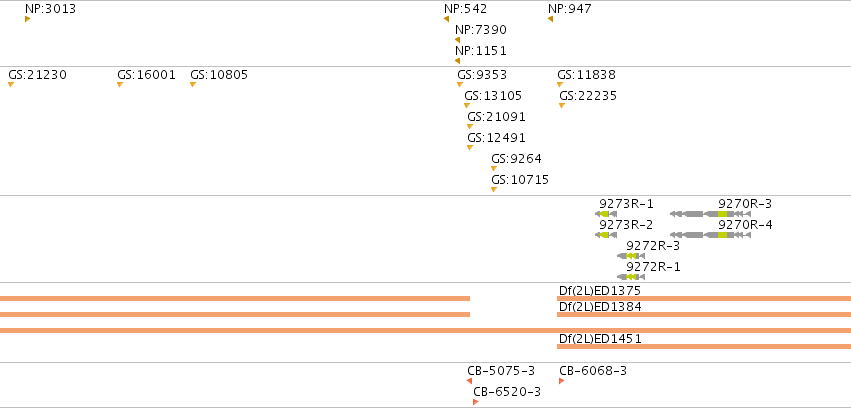Click the GS:10715 text label
This screenshot has height=408, width=851.
[x=520, y=180]
